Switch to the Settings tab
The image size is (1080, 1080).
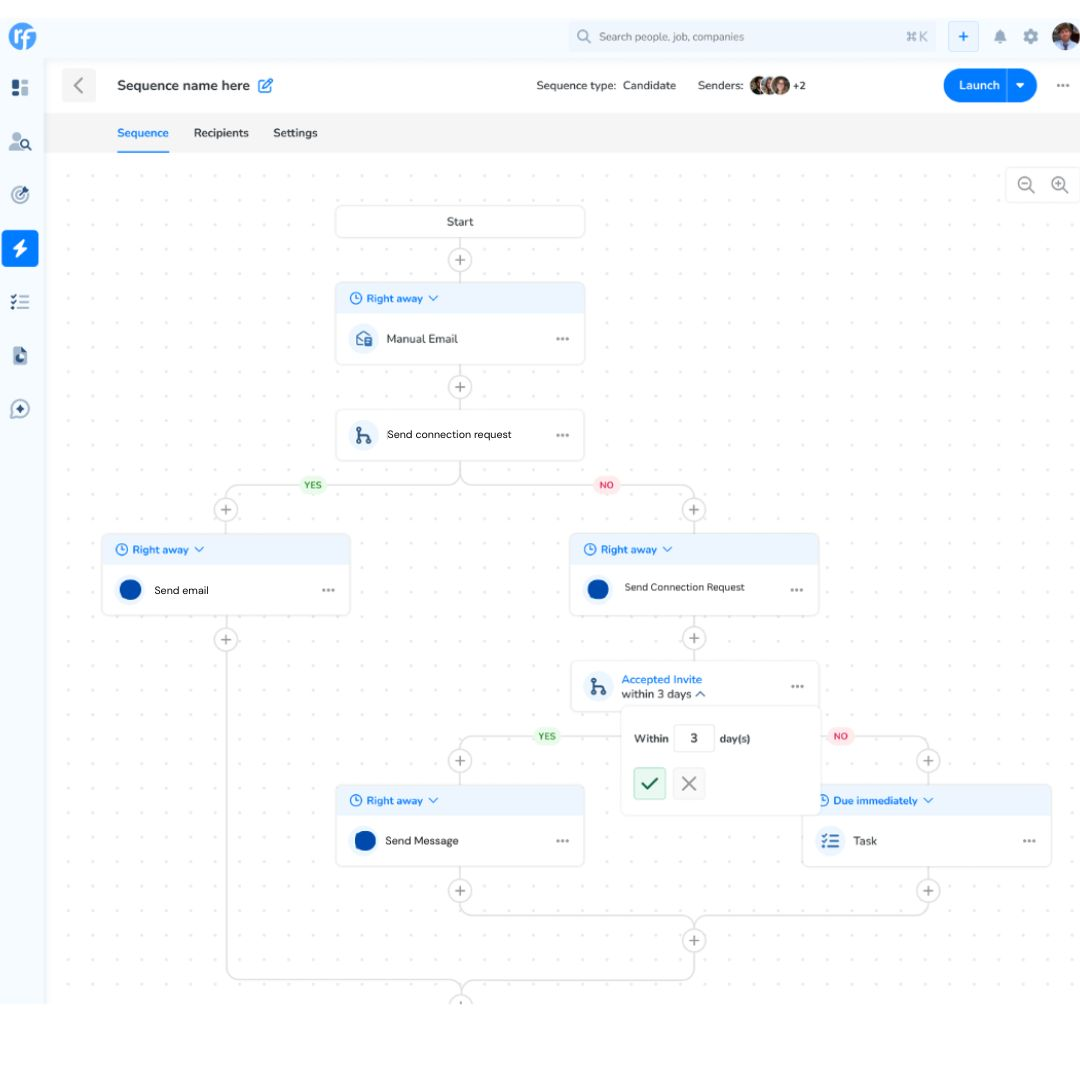click(x=295, y=133)
